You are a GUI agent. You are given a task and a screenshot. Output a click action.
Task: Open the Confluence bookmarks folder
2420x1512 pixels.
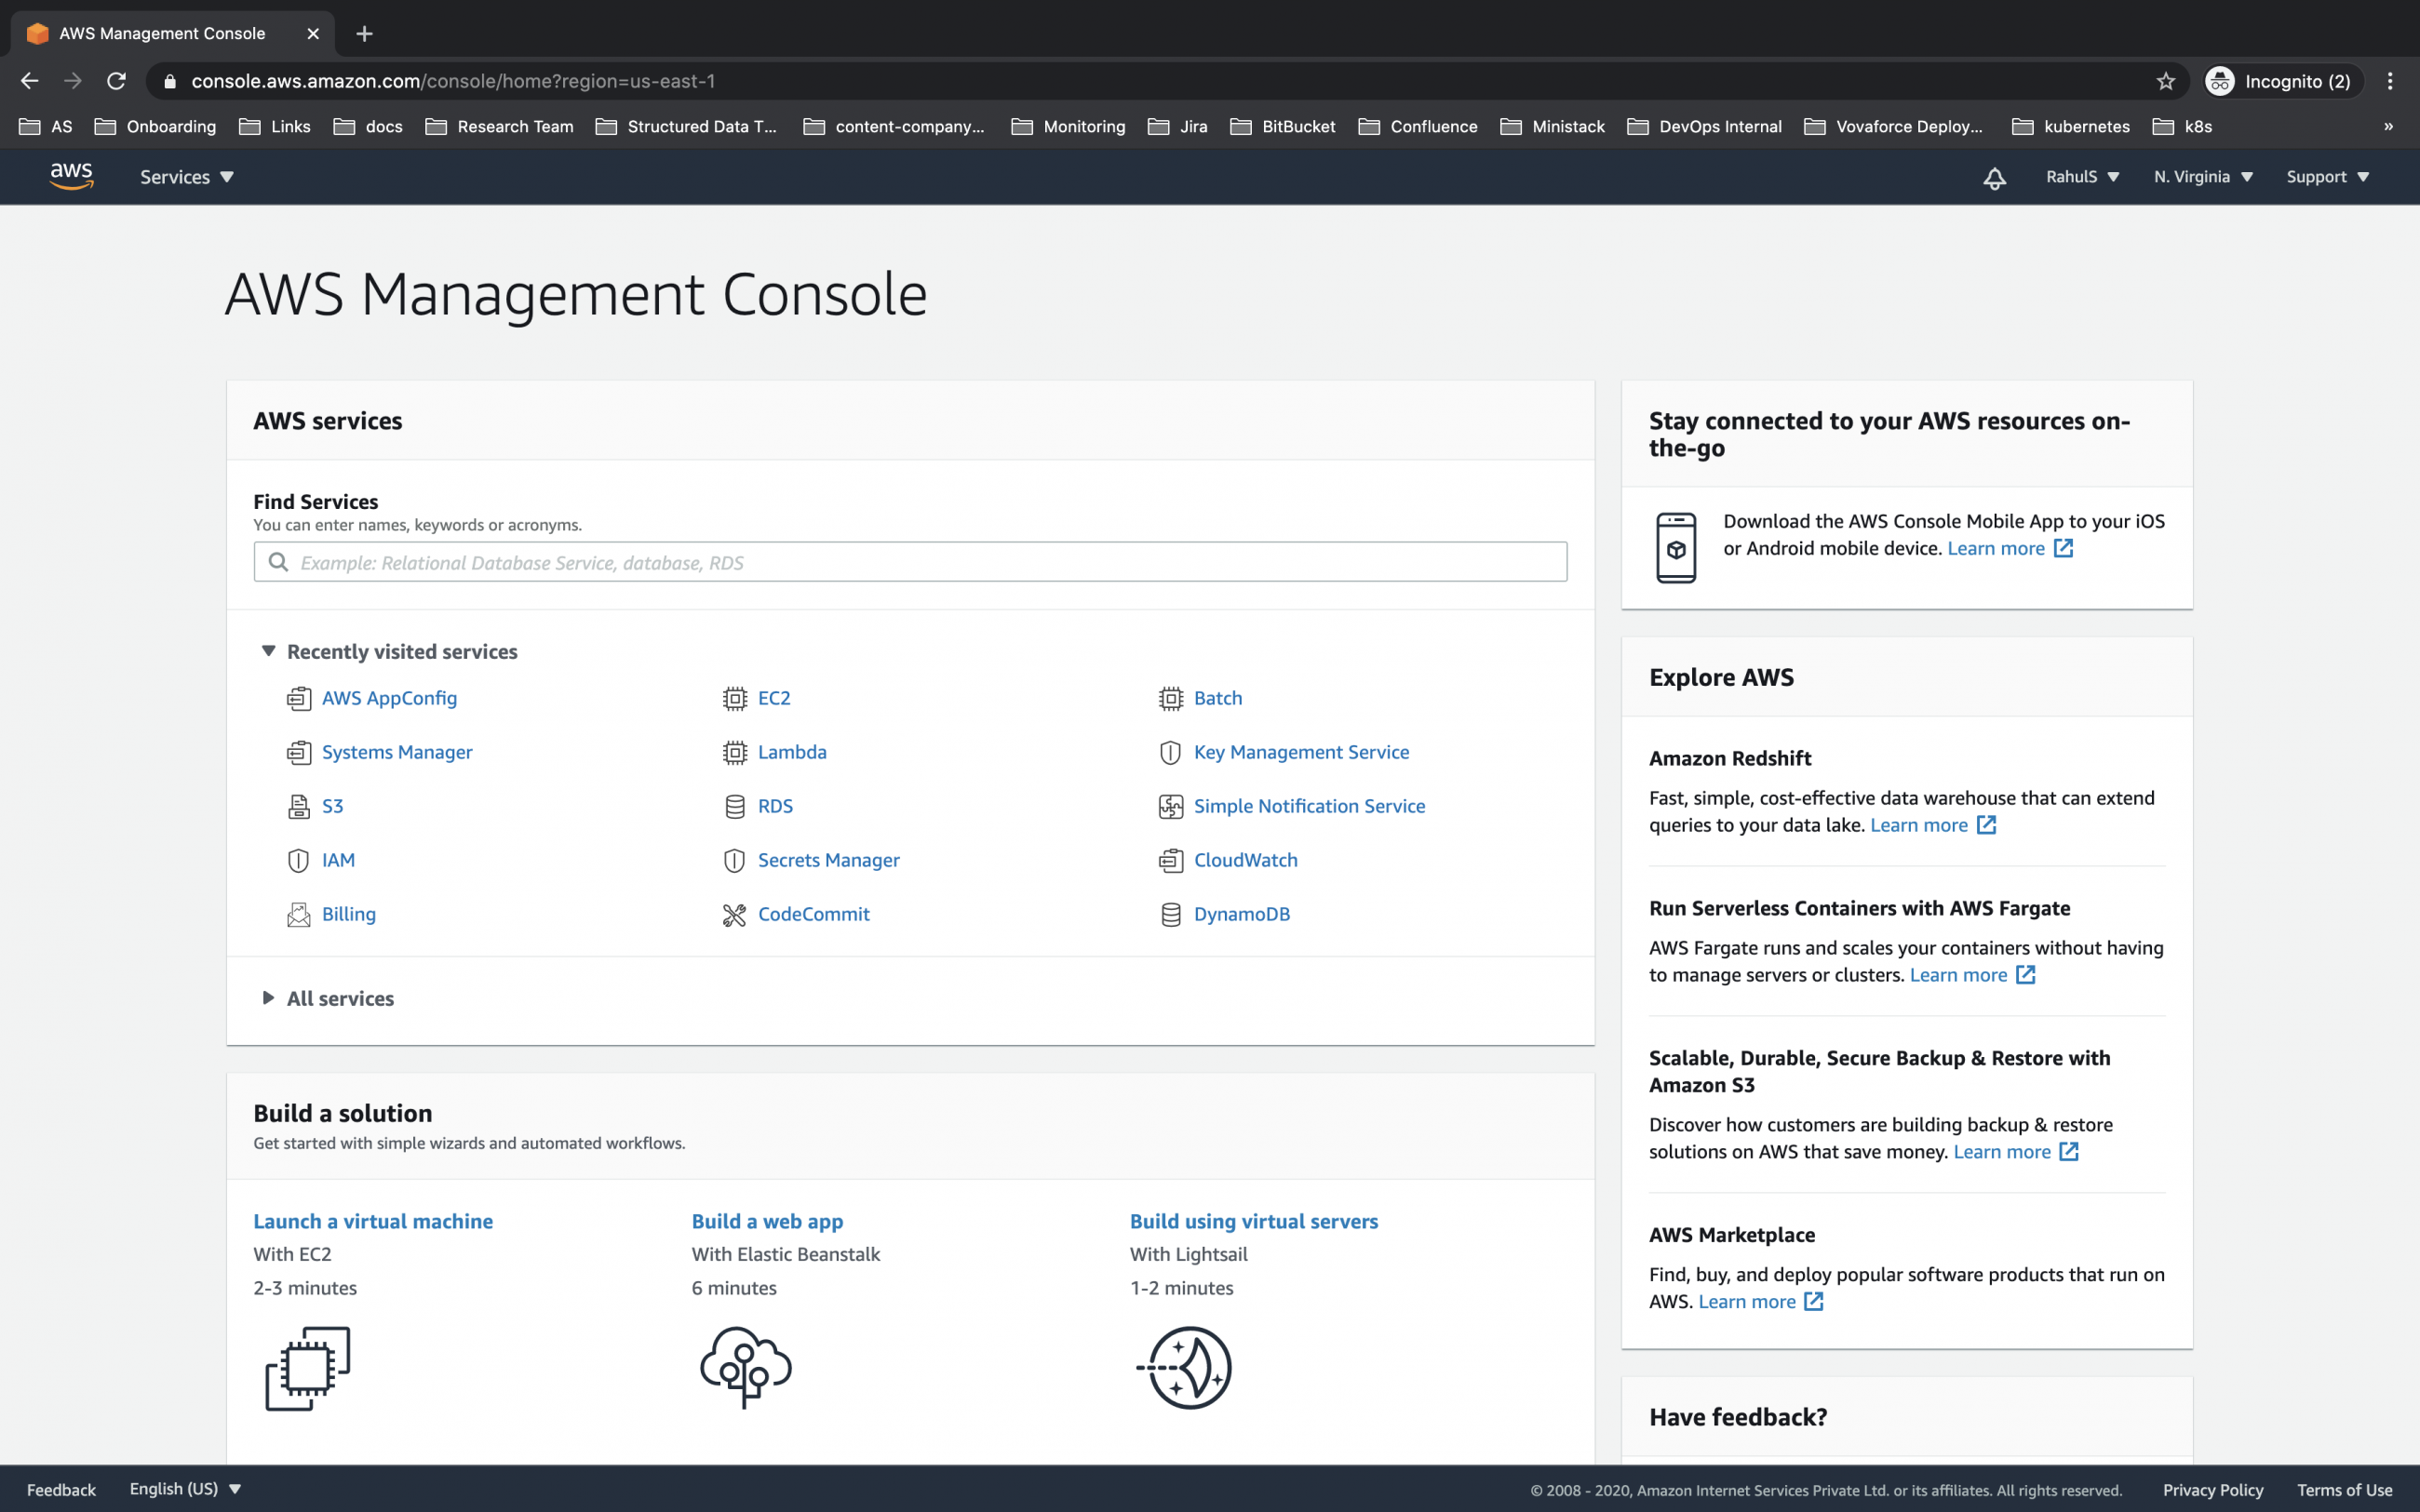tap(1417, 126)
